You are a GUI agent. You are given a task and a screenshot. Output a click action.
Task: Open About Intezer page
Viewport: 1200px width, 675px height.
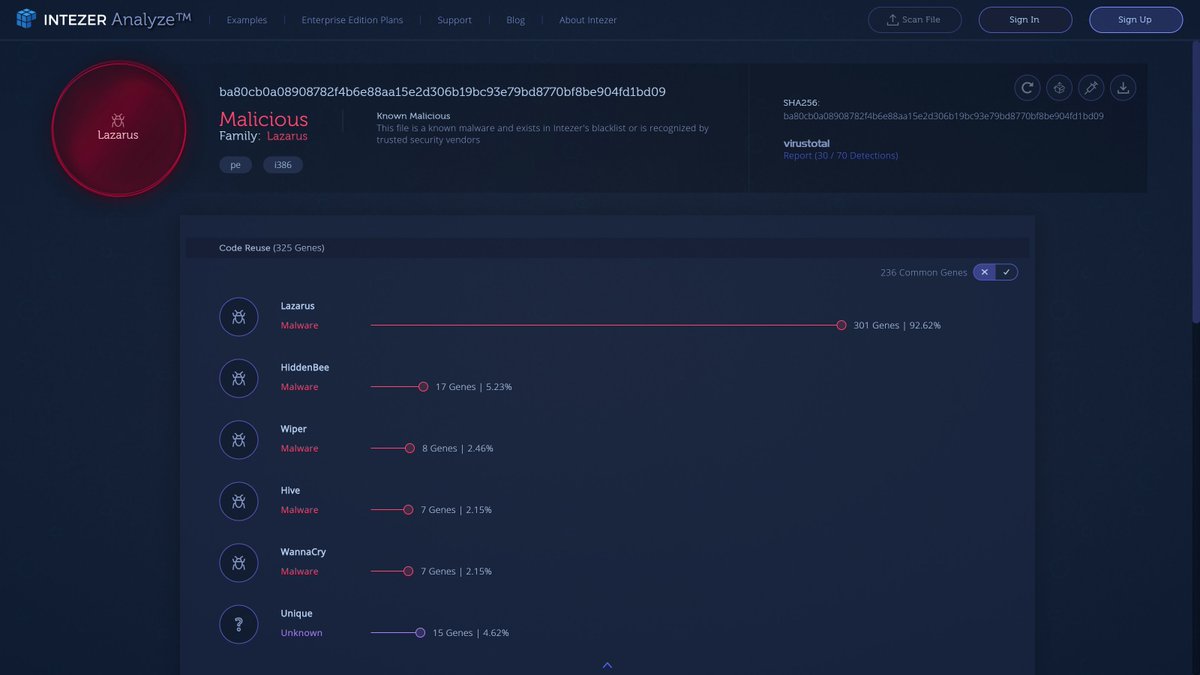(588, 20)
